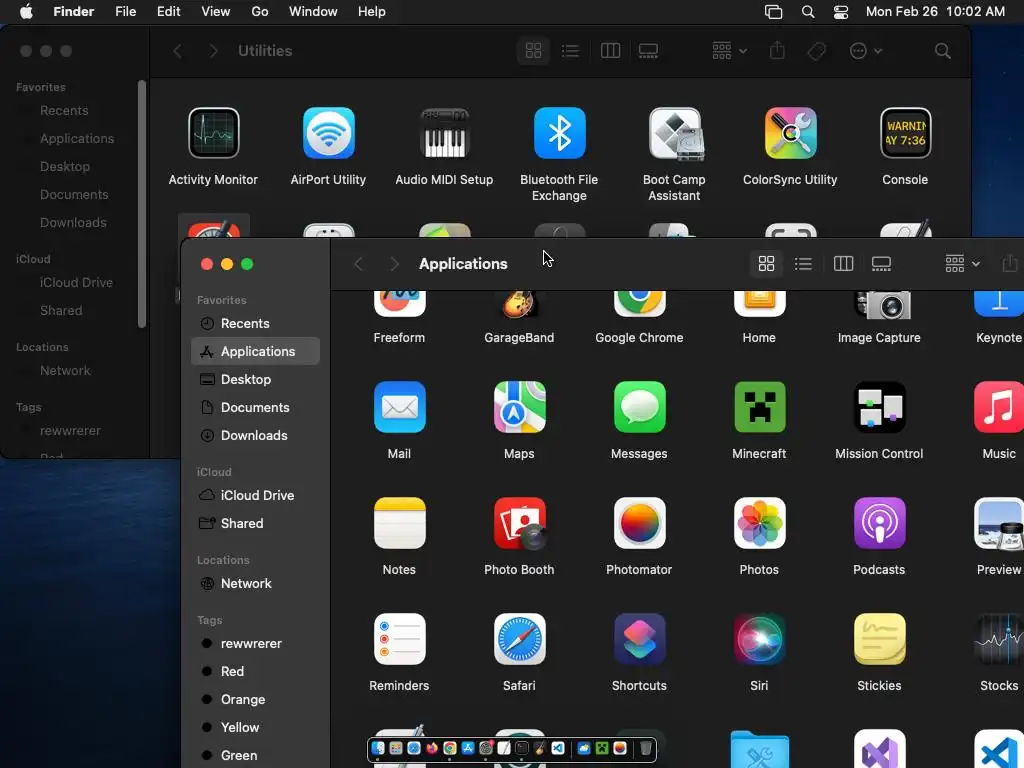This screenshot has width=1024, height=768.
Task: Open the View menu
Action: pyautogui.click(x=216, y=12)
